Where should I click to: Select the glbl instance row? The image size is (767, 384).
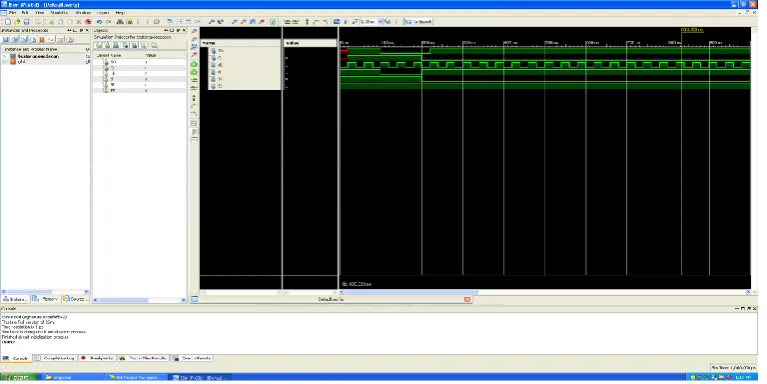[x=45, y=62]
